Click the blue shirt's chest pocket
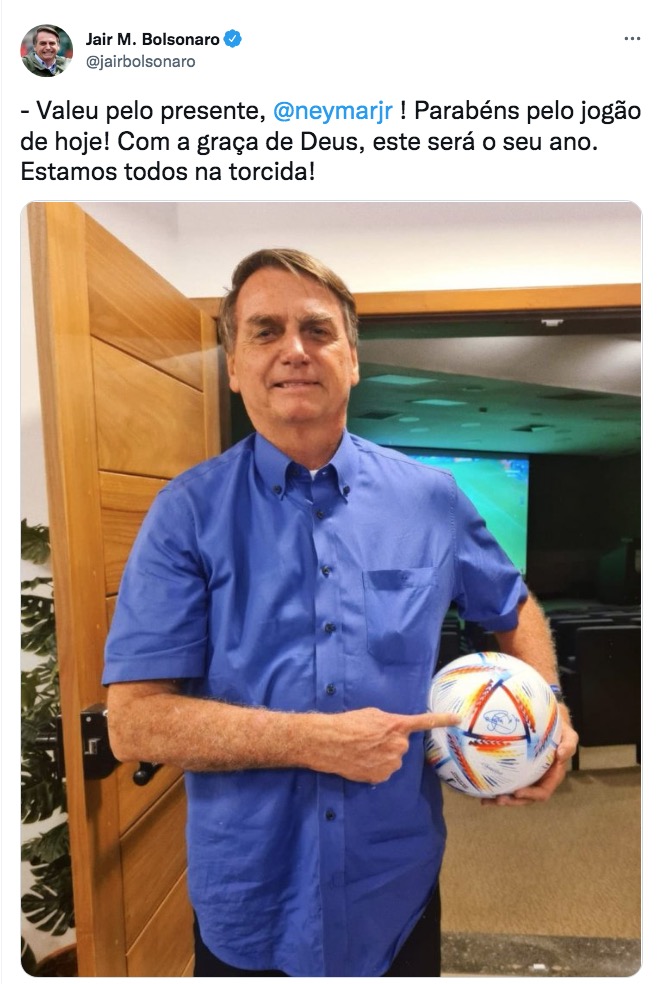 pyautogui.click(x=400, y=614)
